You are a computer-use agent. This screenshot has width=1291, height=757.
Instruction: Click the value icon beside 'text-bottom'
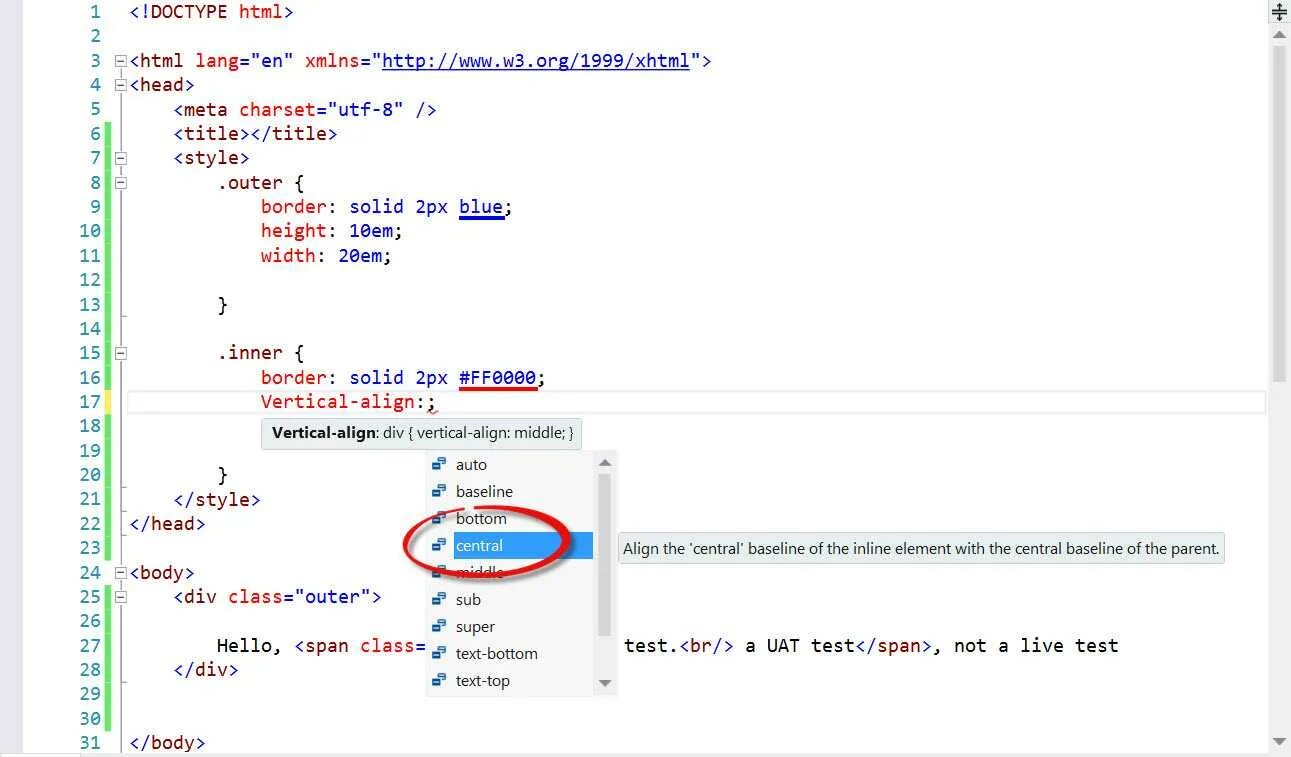(x=439, y=653)
